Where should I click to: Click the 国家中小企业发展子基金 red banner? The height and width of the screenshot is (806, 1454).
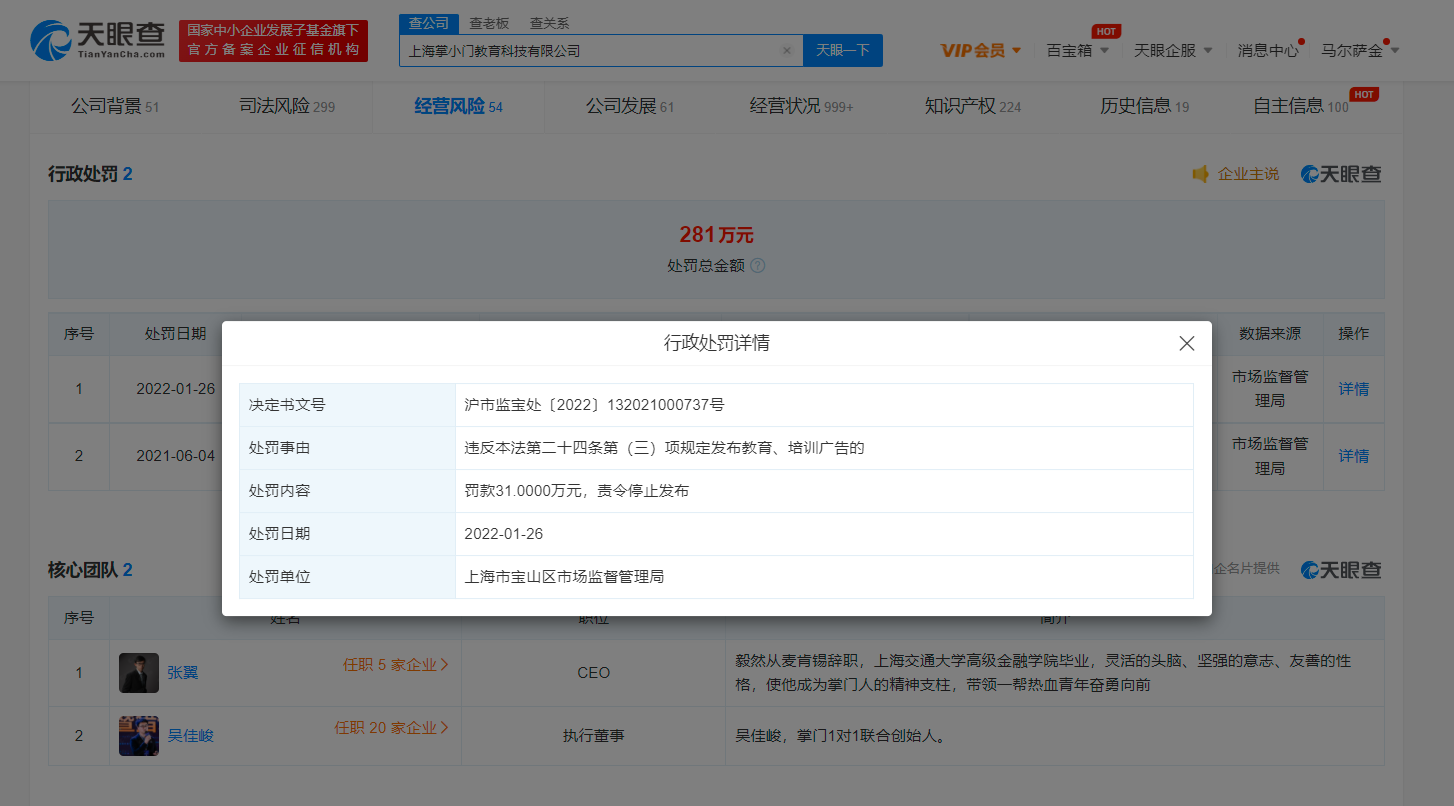coord(273,41)
